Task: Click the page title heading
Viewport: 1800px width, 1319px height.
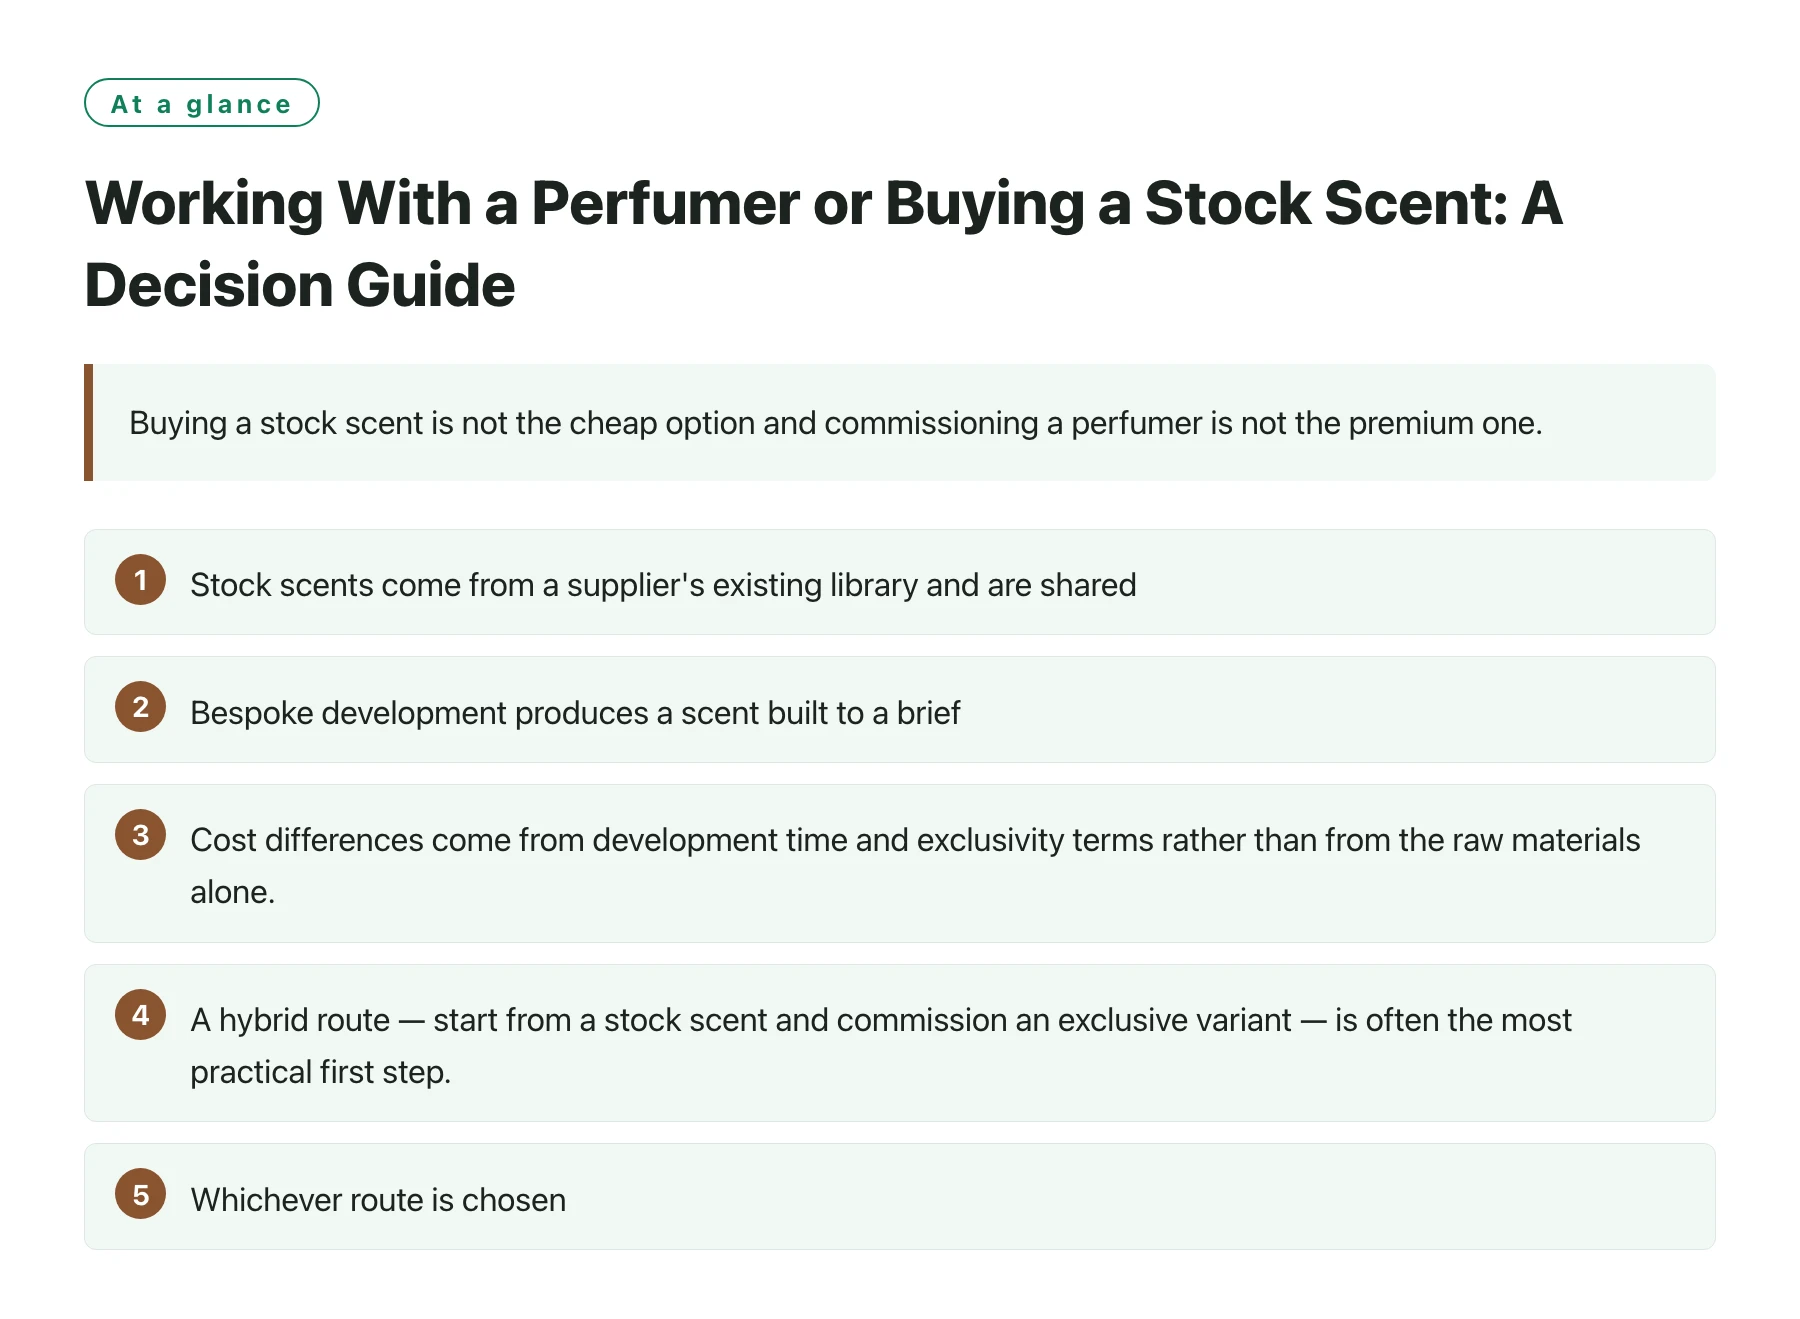Action: point(824,244)
